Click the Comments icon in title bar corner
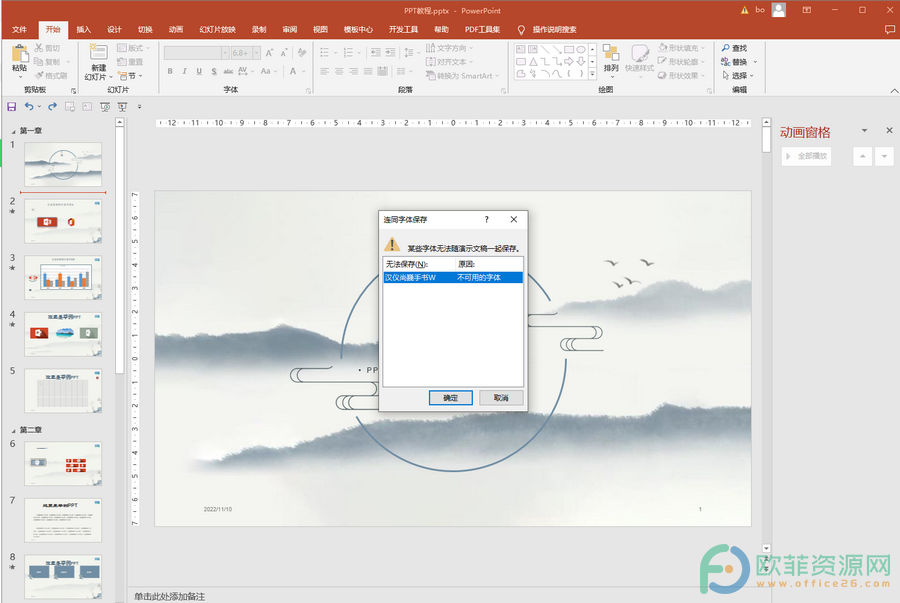Image resolution: width=900 pixels, height=603 pixels. pyautogui.click(x=890, y=29)
